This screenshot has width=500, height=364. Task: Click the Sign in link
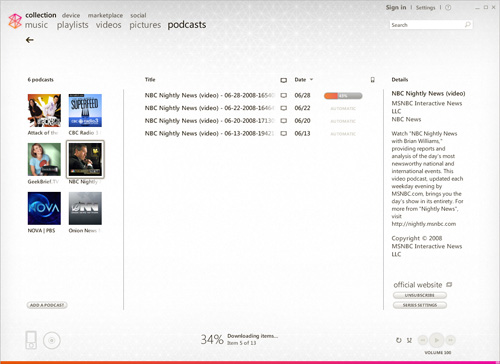[396, 7]
